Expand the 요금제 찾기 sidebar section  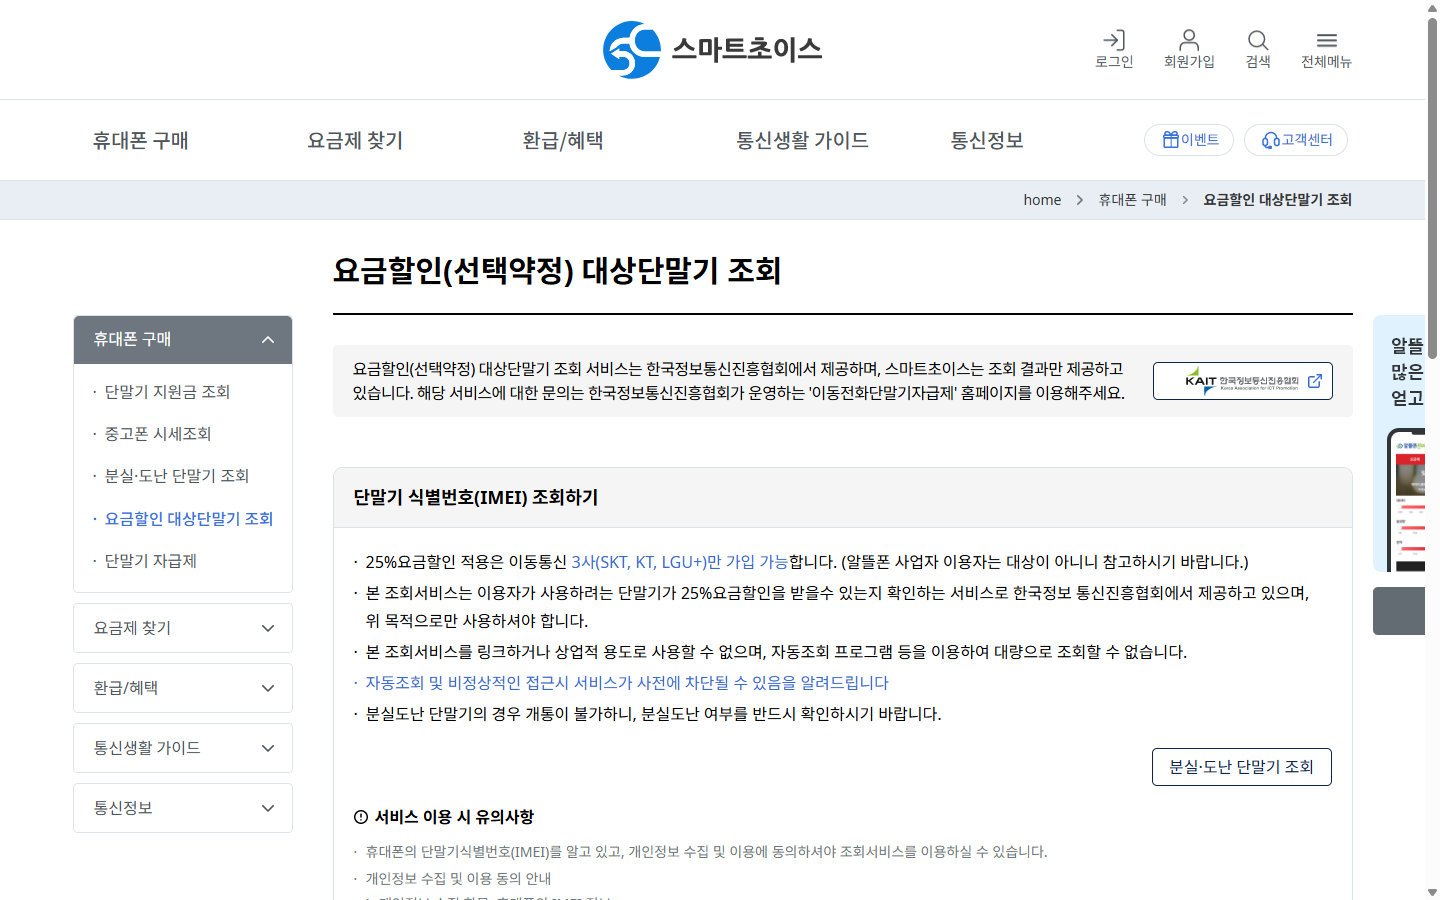(183, 628)
